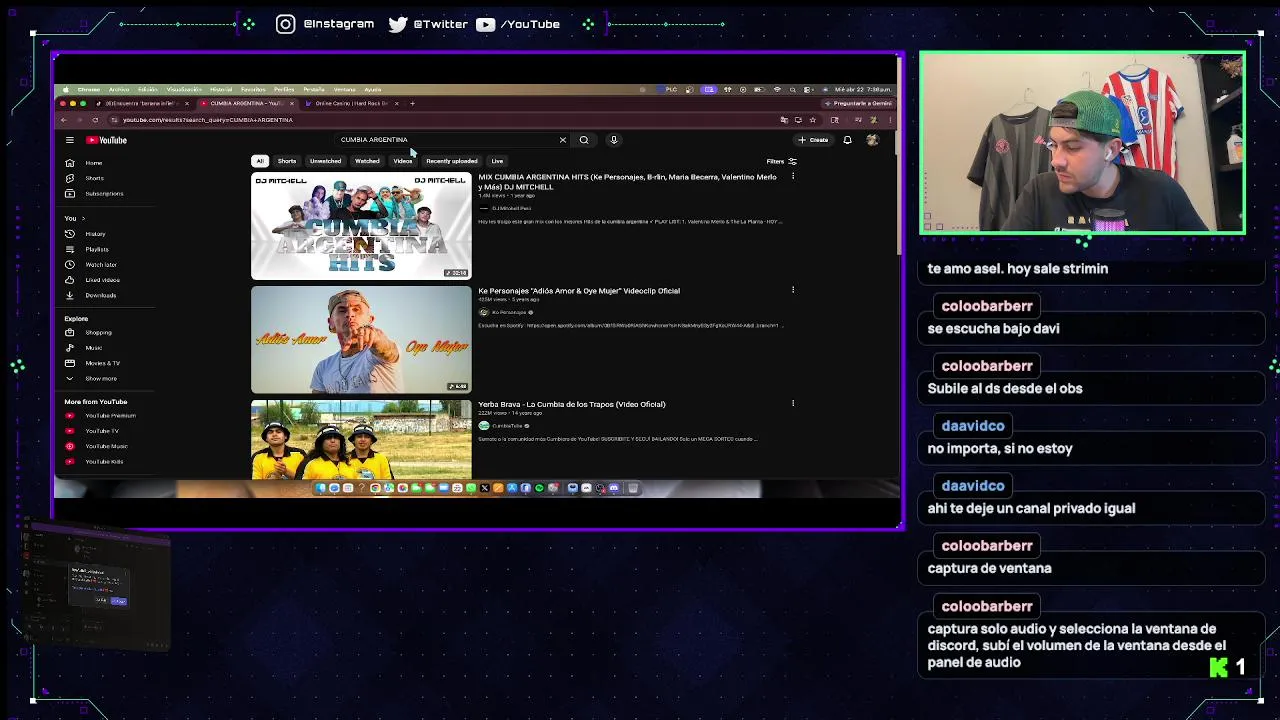Open options for MIX CUMBIA ARGENTINA HITS video

793,176
